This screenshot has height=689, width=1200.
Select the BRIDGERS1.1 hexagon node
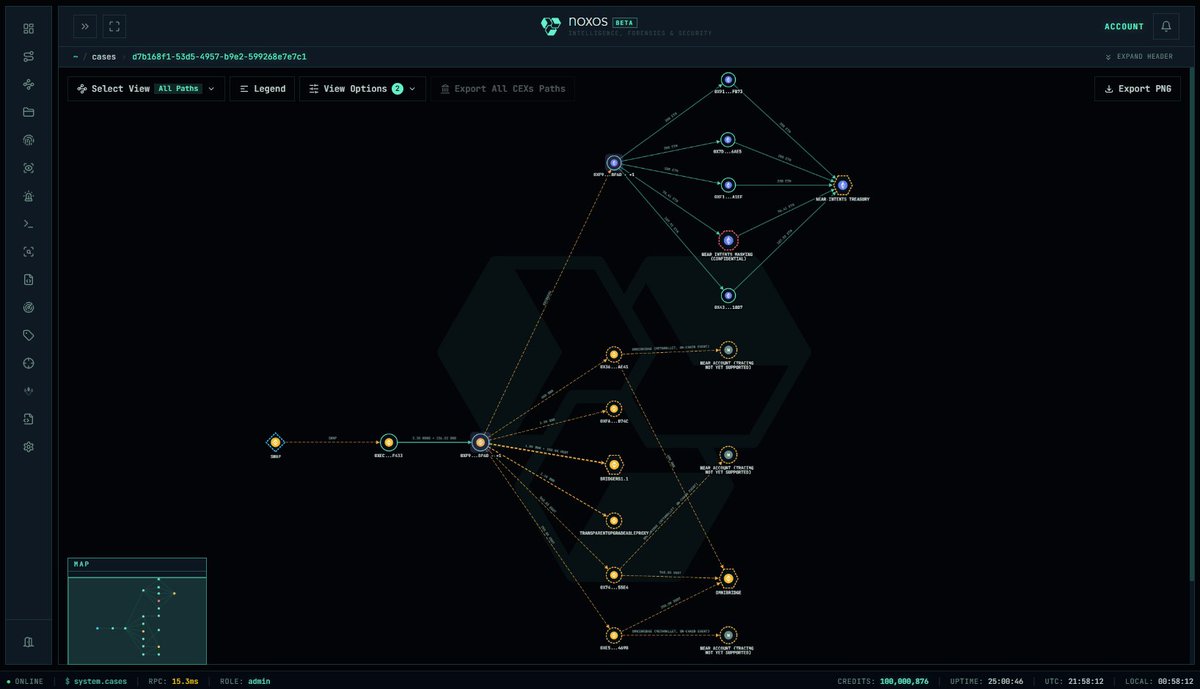[x=614, y=465]
